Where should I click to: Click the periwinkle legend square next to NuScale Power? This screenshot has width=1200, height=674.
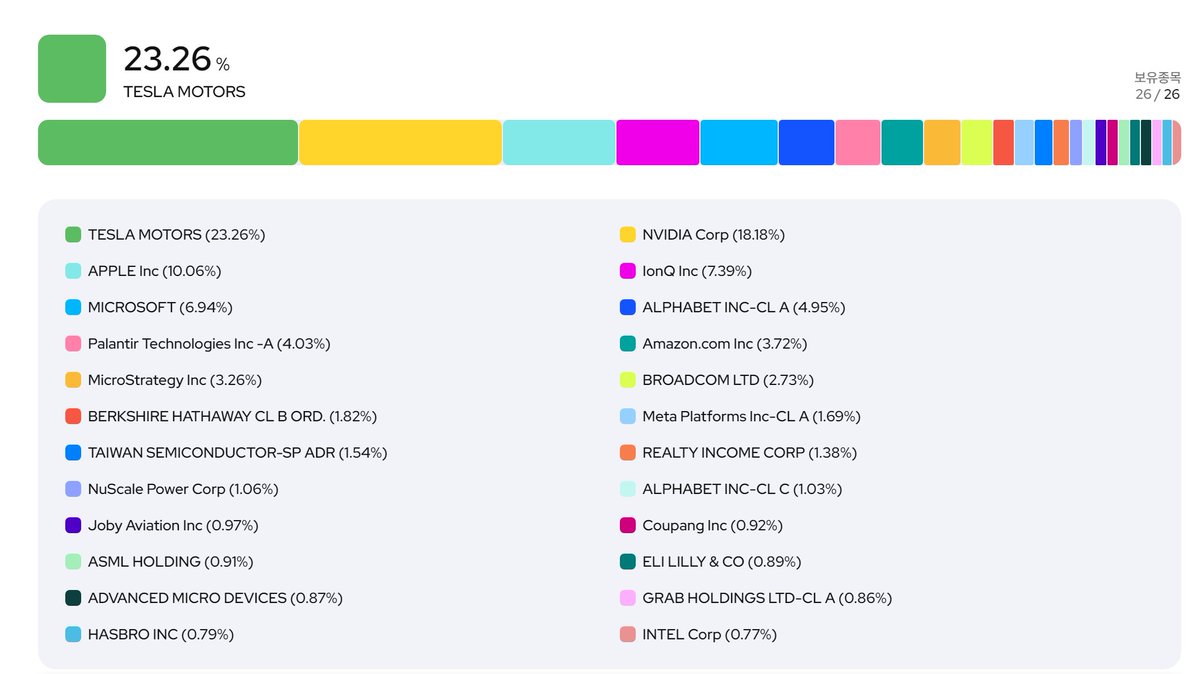tap(73, 489)
